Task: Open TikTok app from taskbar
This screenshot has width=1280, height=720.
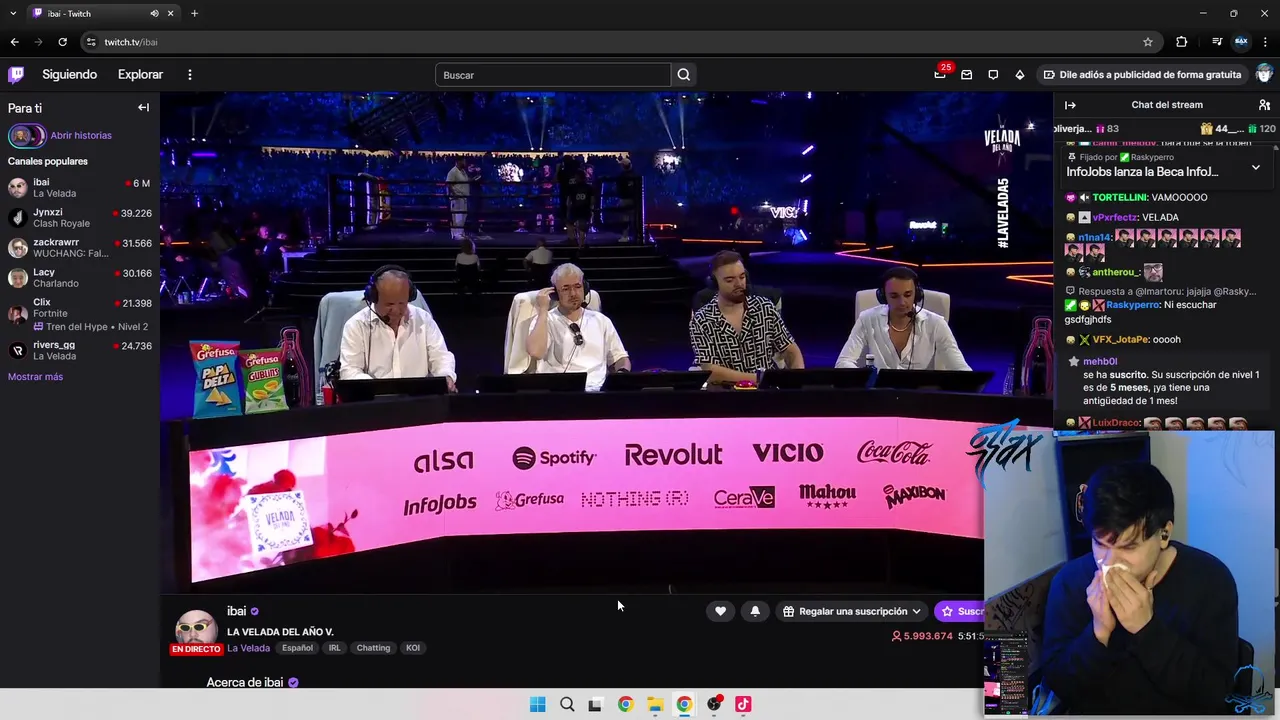Action: [x=743, y=704]
